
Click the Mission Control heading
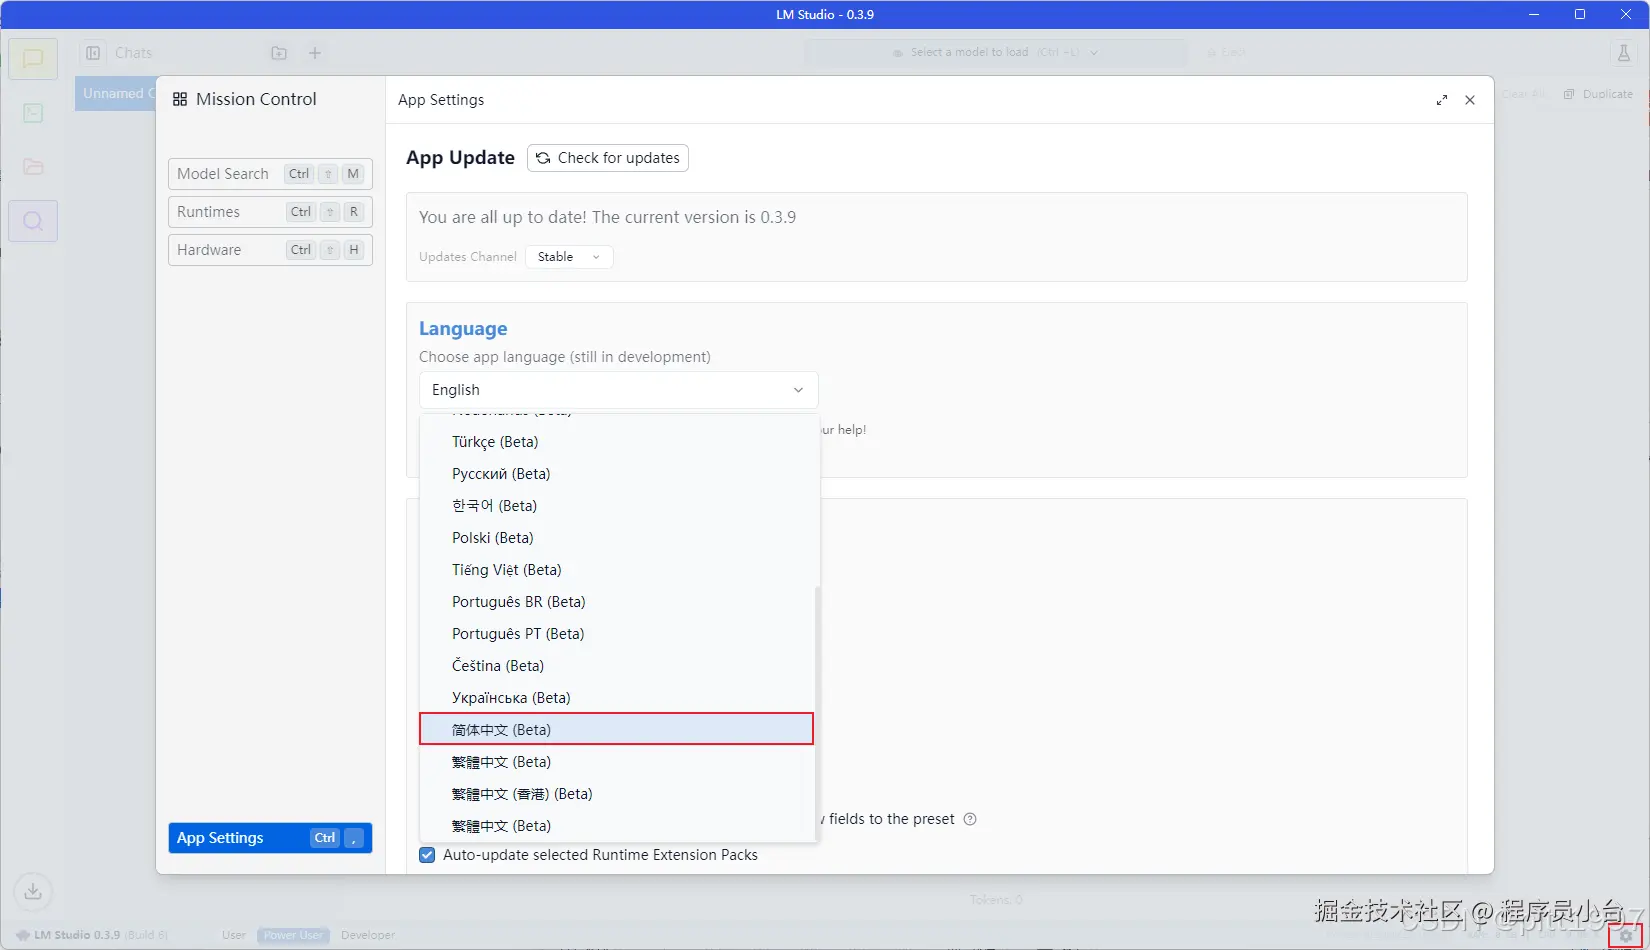(x=256, y=99)
